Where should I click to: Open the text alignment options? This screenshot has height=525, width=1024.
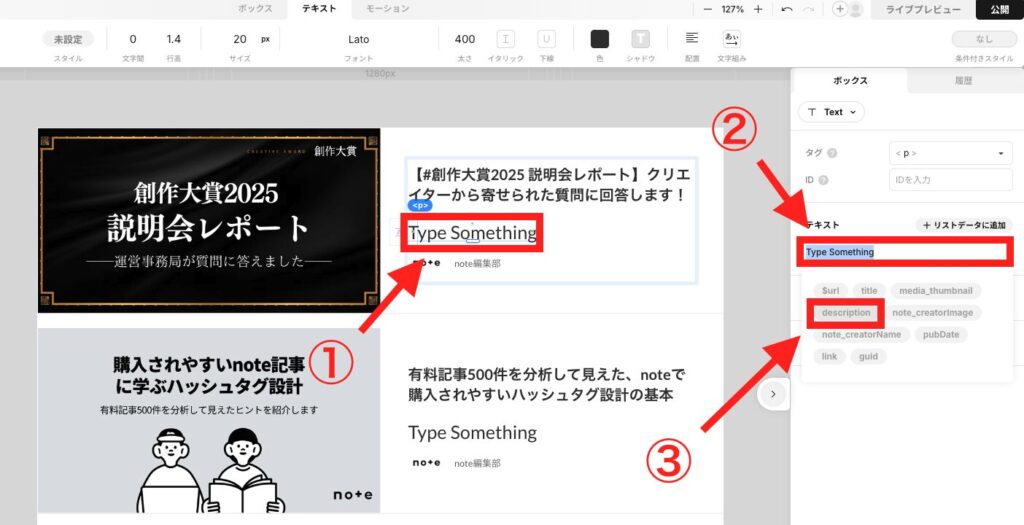point(692,39)
